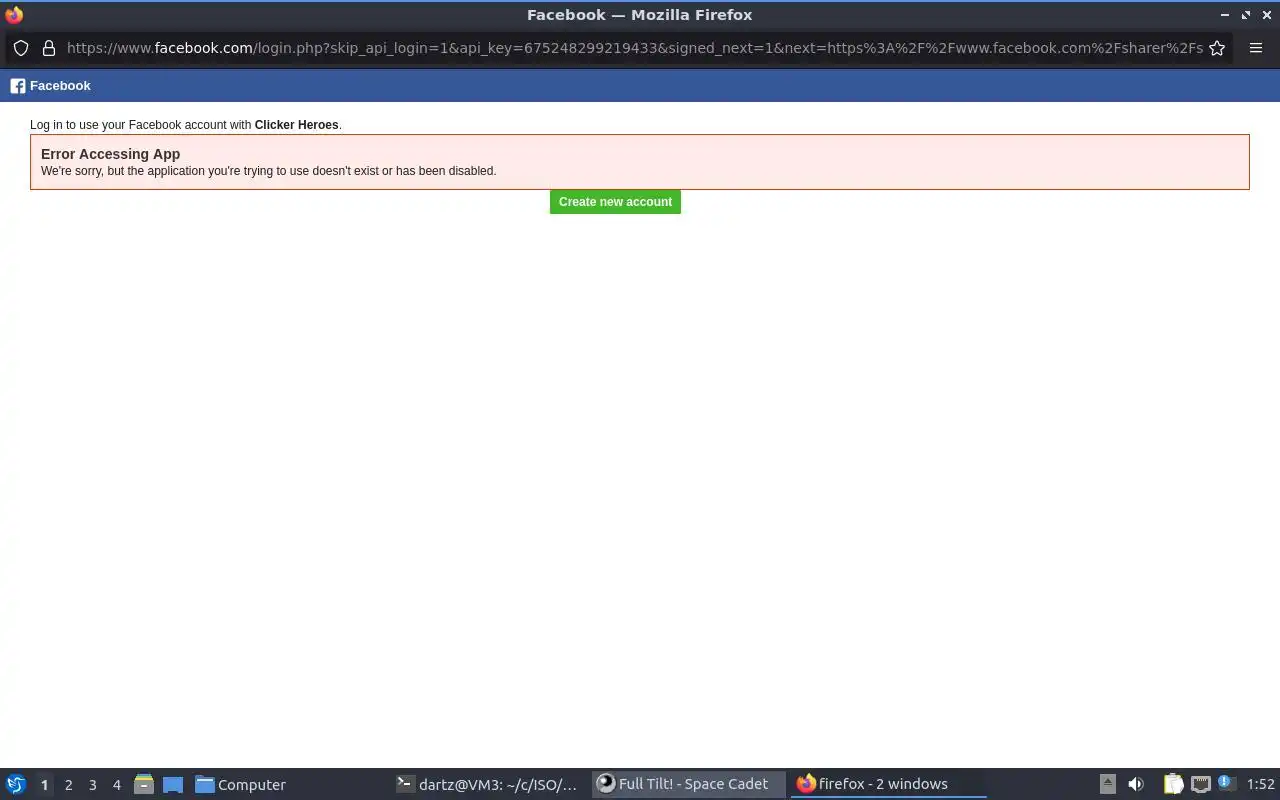Image resolution: width=1280 pixels, height=800 pixels.
Task: Click the 'Clicker Heroes' app name text
Action: pyautogui.click(x=296, y=125)
